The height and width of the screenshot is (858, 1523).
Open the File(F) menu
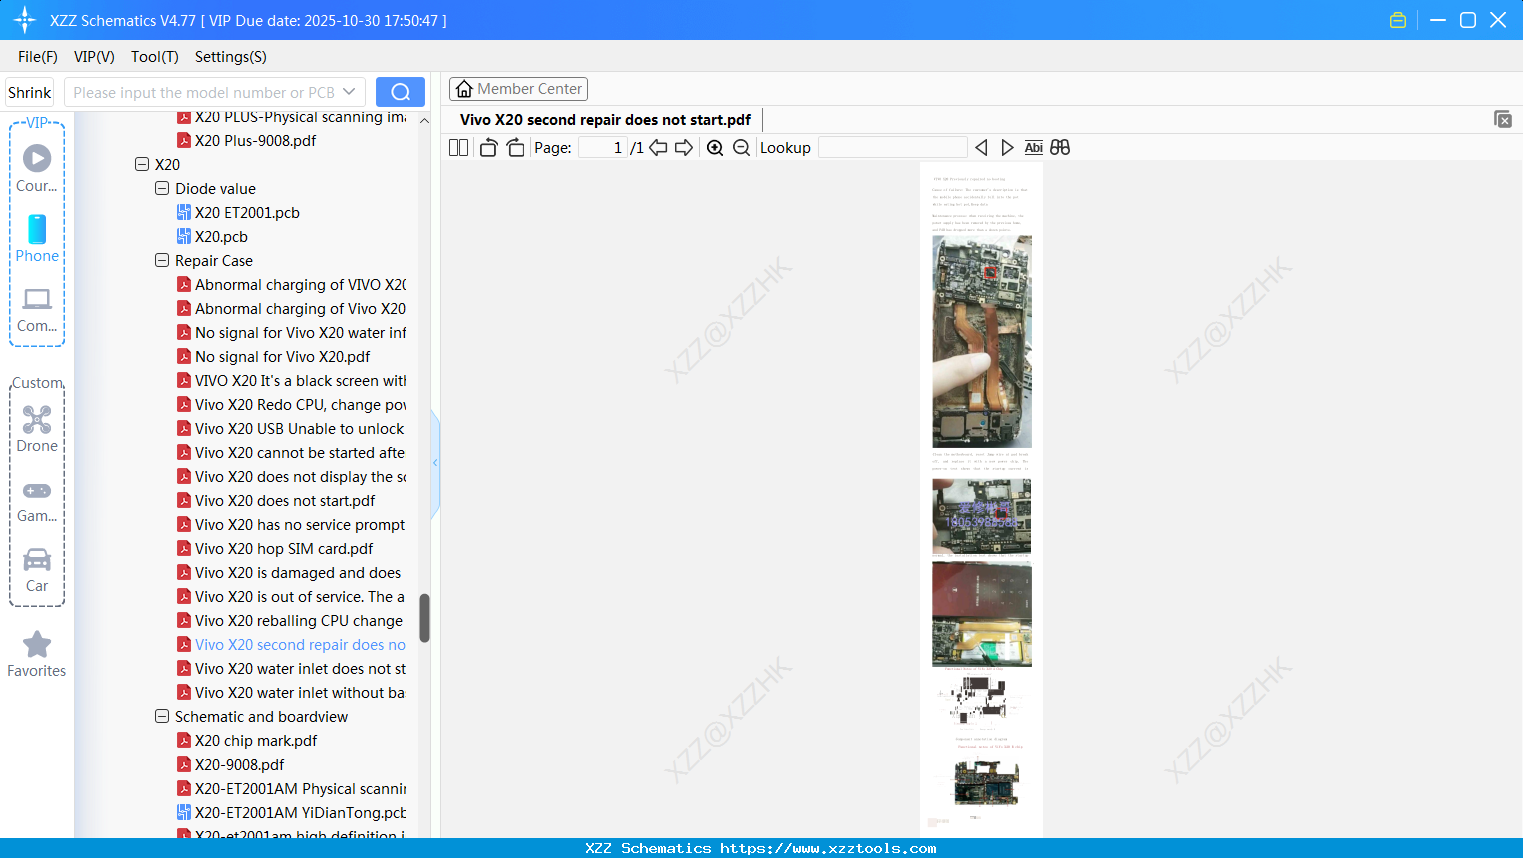pyautogui.click(x=38, y=57)
